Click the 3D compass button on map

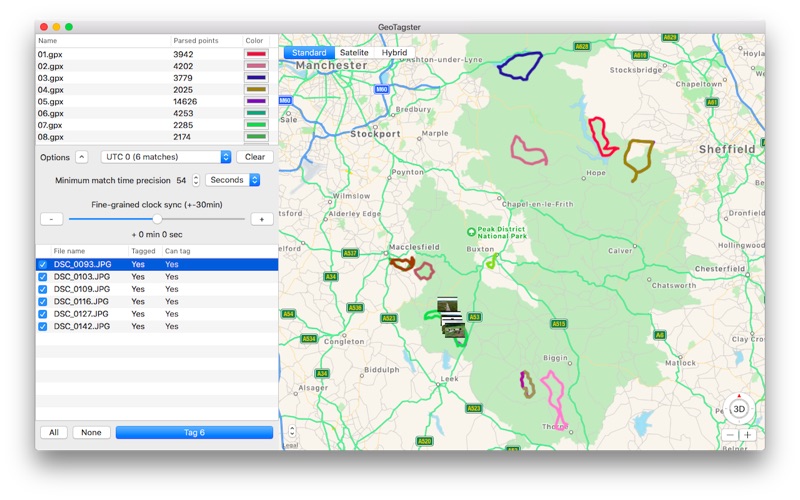click(x=739, y=408)
